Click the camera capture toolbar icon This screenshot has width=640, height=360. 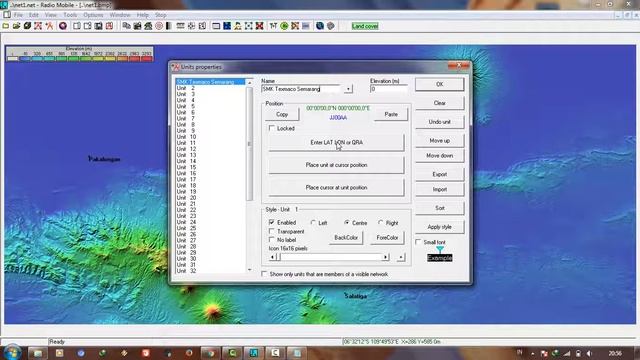click(138, 26)
